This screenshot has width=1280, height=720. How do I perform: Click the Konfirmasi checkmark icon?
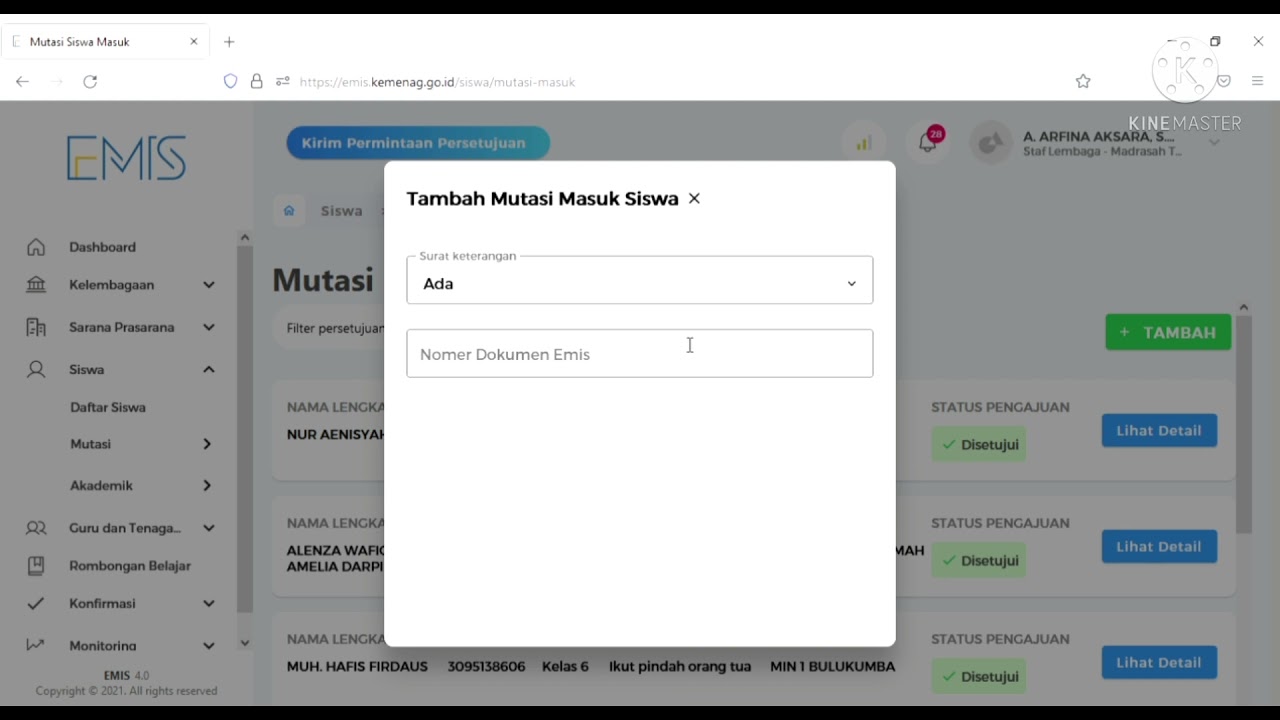point(36,604)
